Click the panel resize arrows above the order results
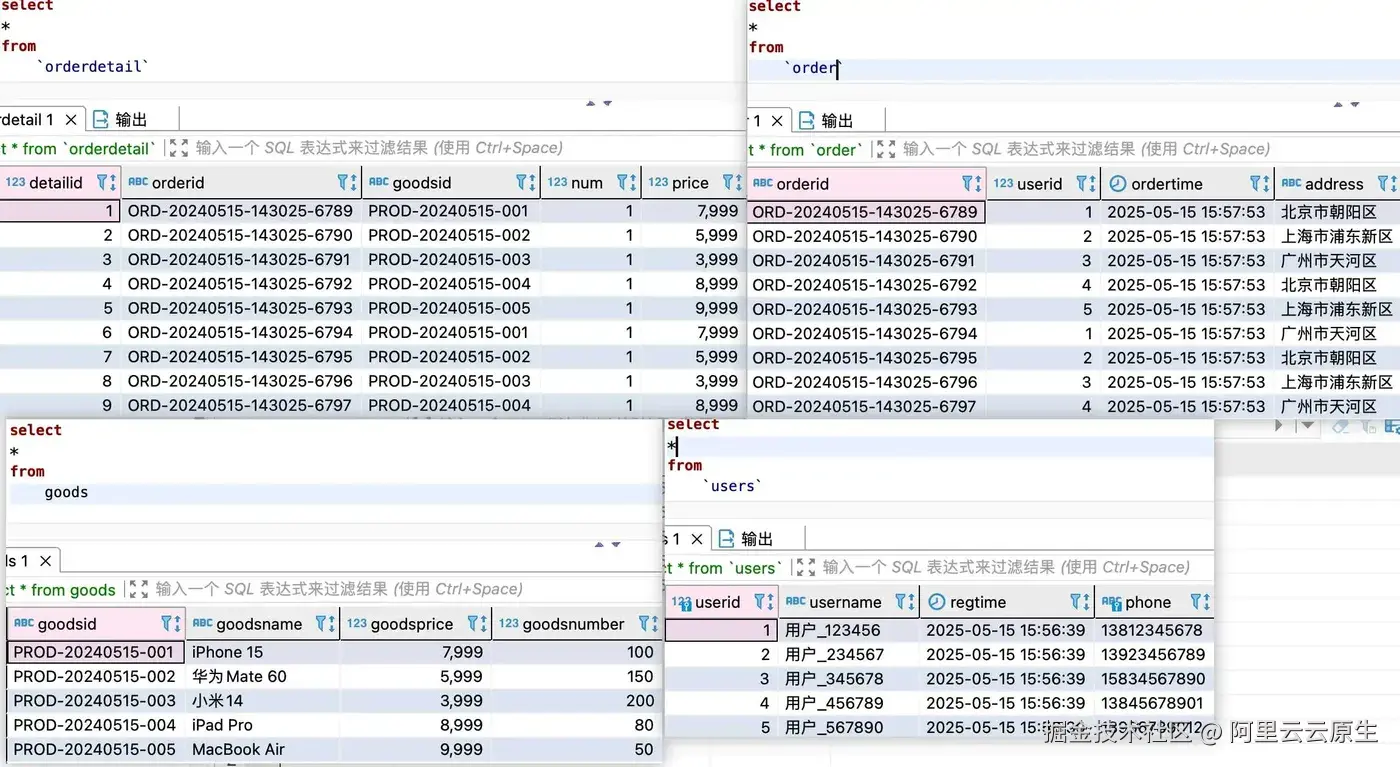 point(1347,104)
